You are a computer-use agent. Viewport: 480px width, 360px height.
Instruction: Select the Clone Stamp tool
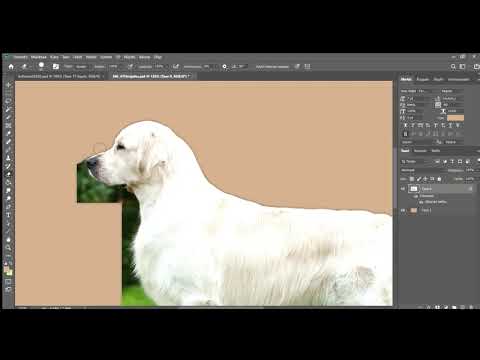point(8,158)
